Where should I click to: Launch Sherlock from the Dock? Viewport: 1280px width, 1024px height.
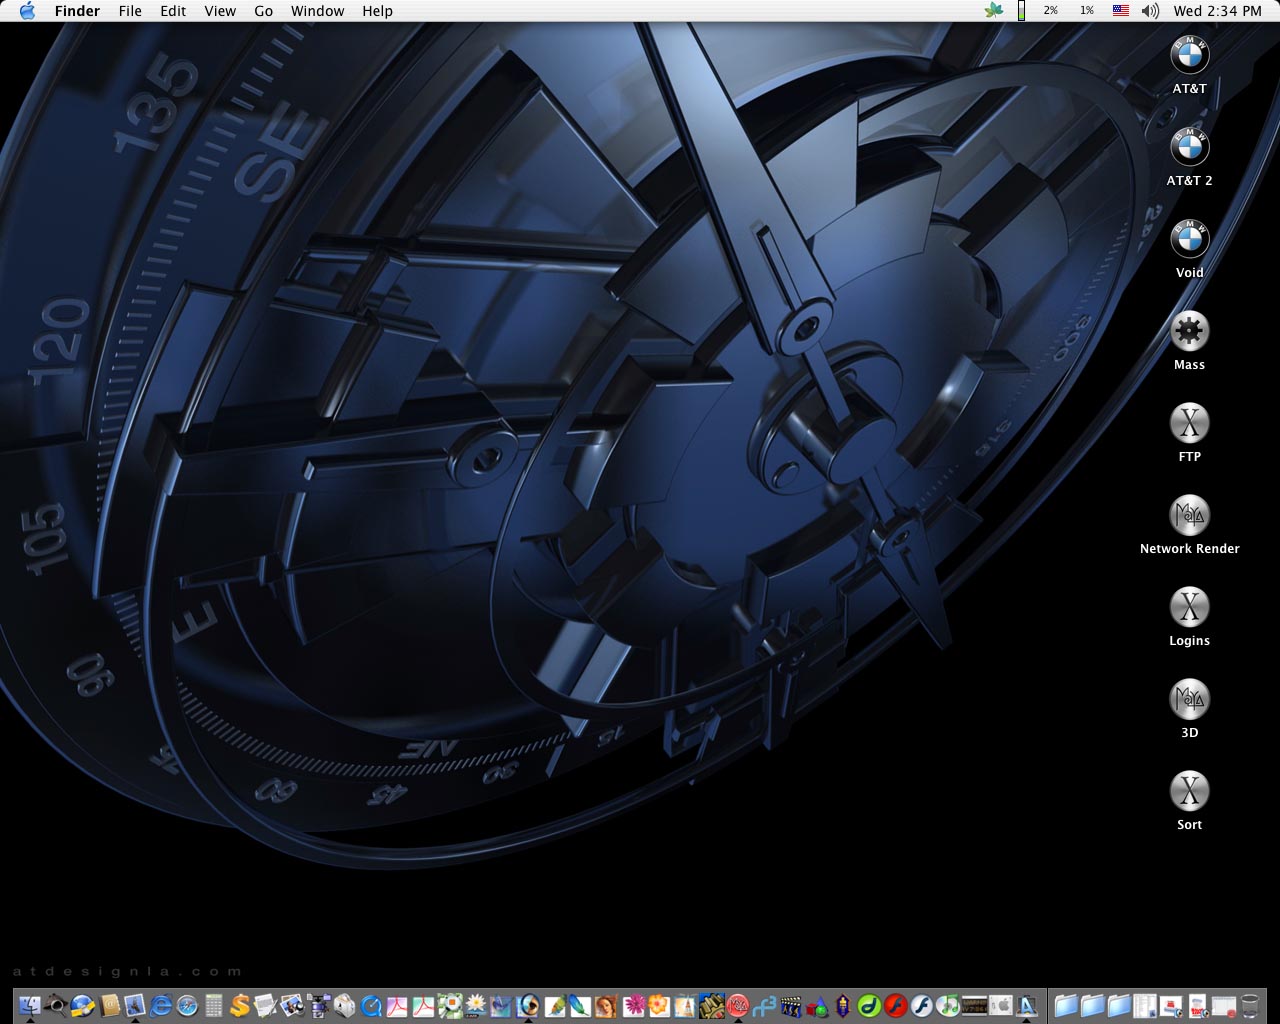(x=56, y=1005)
